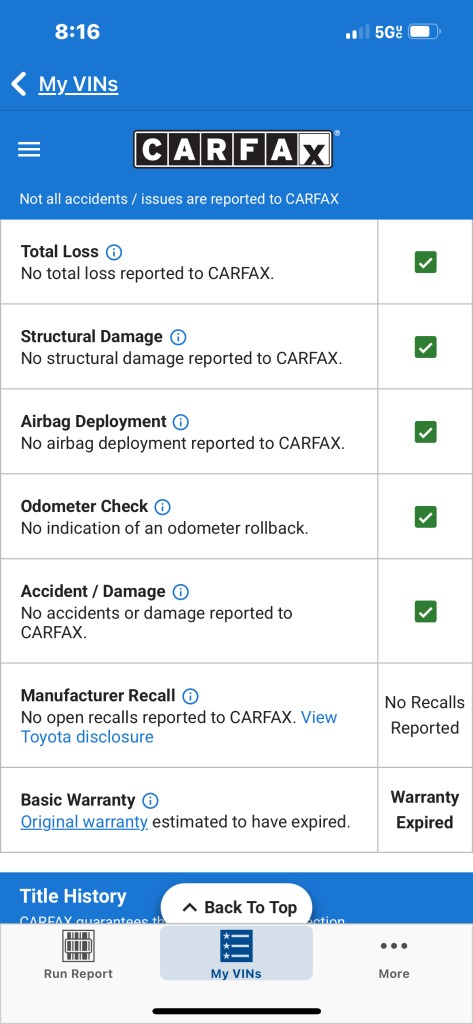Tap the Accident / Damage info icon

(180, 592)
